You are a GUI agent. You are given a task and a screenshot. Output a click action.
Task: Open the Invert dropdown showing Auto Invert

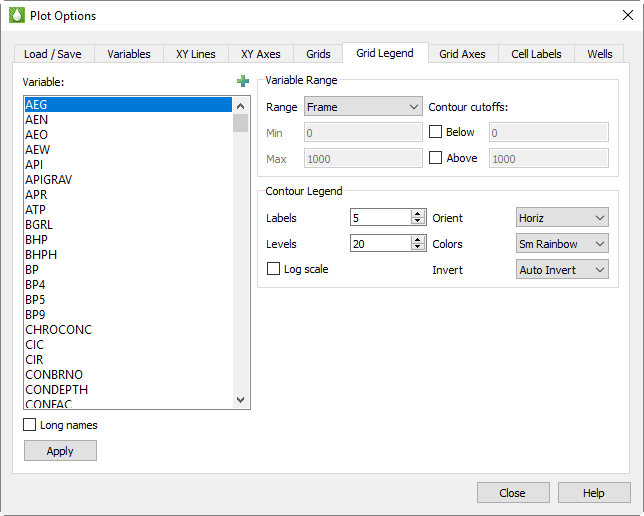point(562,270)
